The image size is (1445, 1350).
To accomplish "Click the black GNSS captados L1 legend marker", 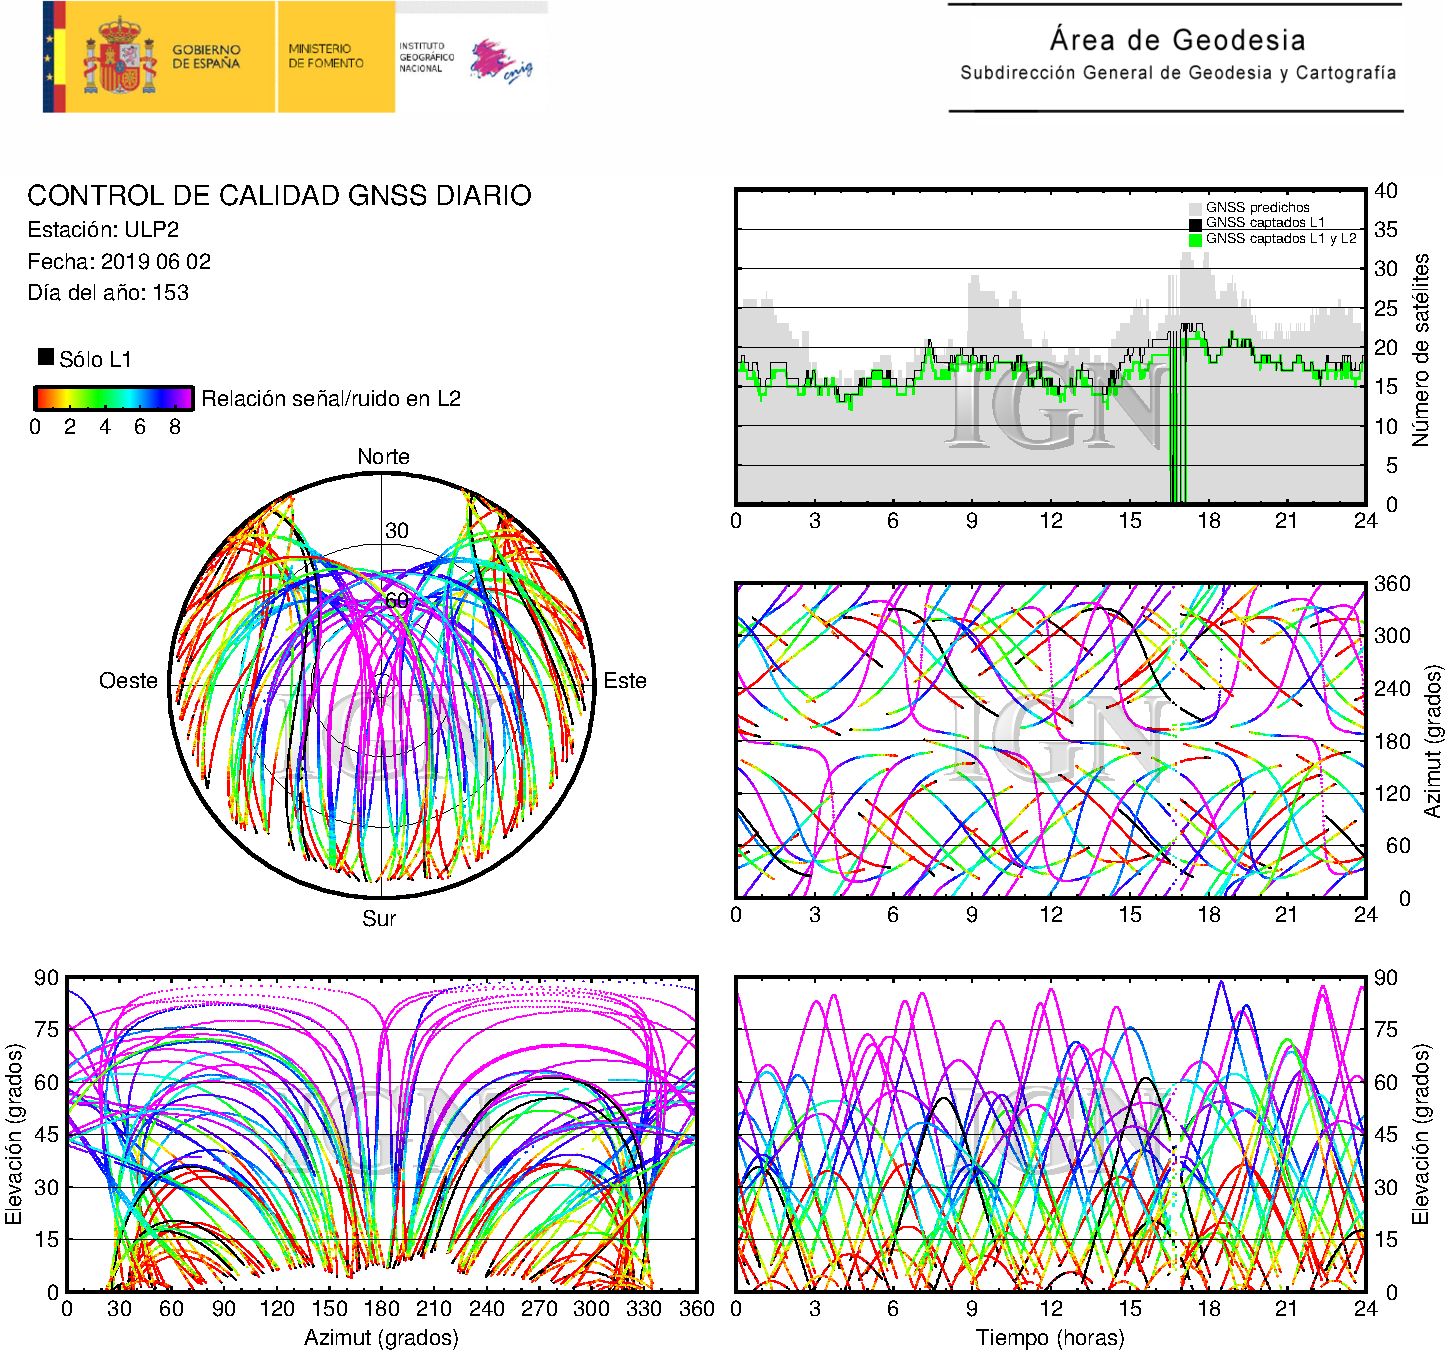I will (1195, 223).
